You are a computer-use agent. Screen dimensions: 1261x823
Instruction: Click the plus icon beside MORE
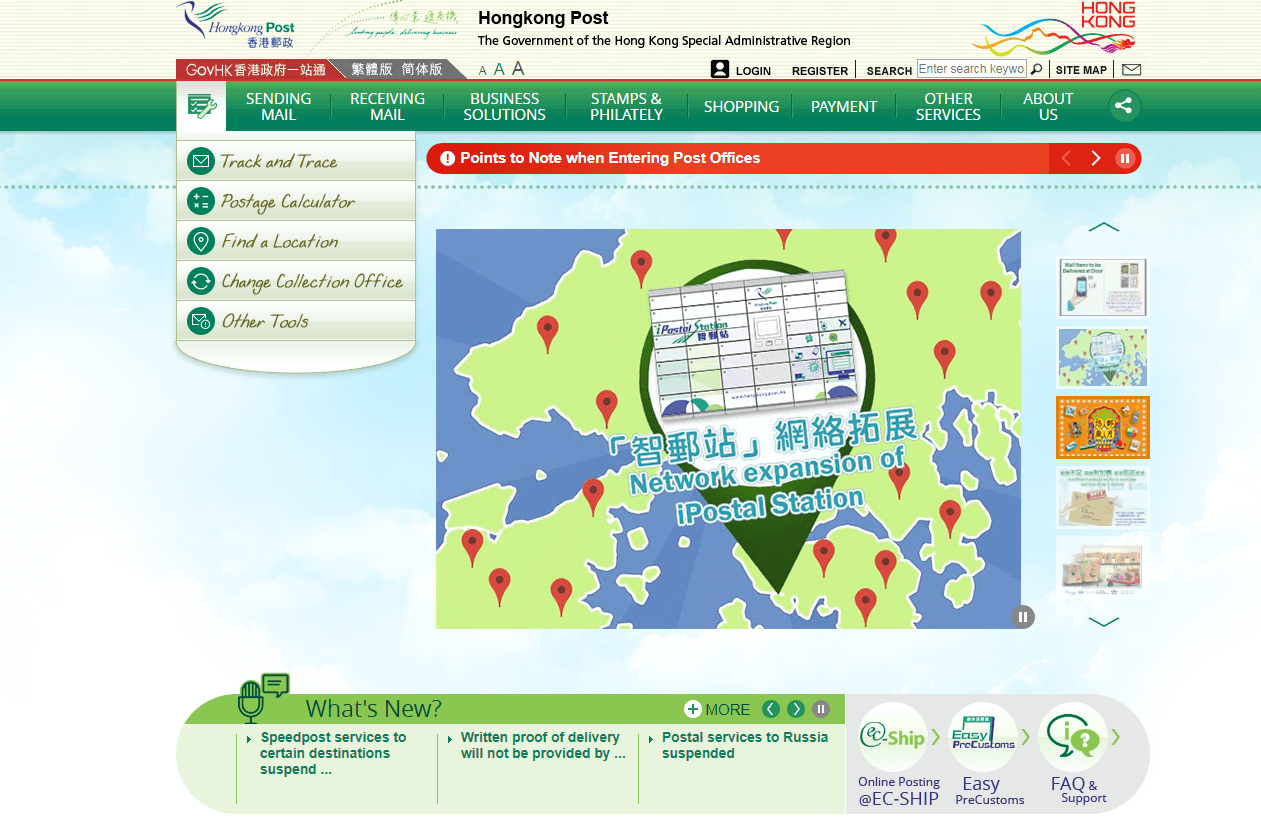click(693, 709)
